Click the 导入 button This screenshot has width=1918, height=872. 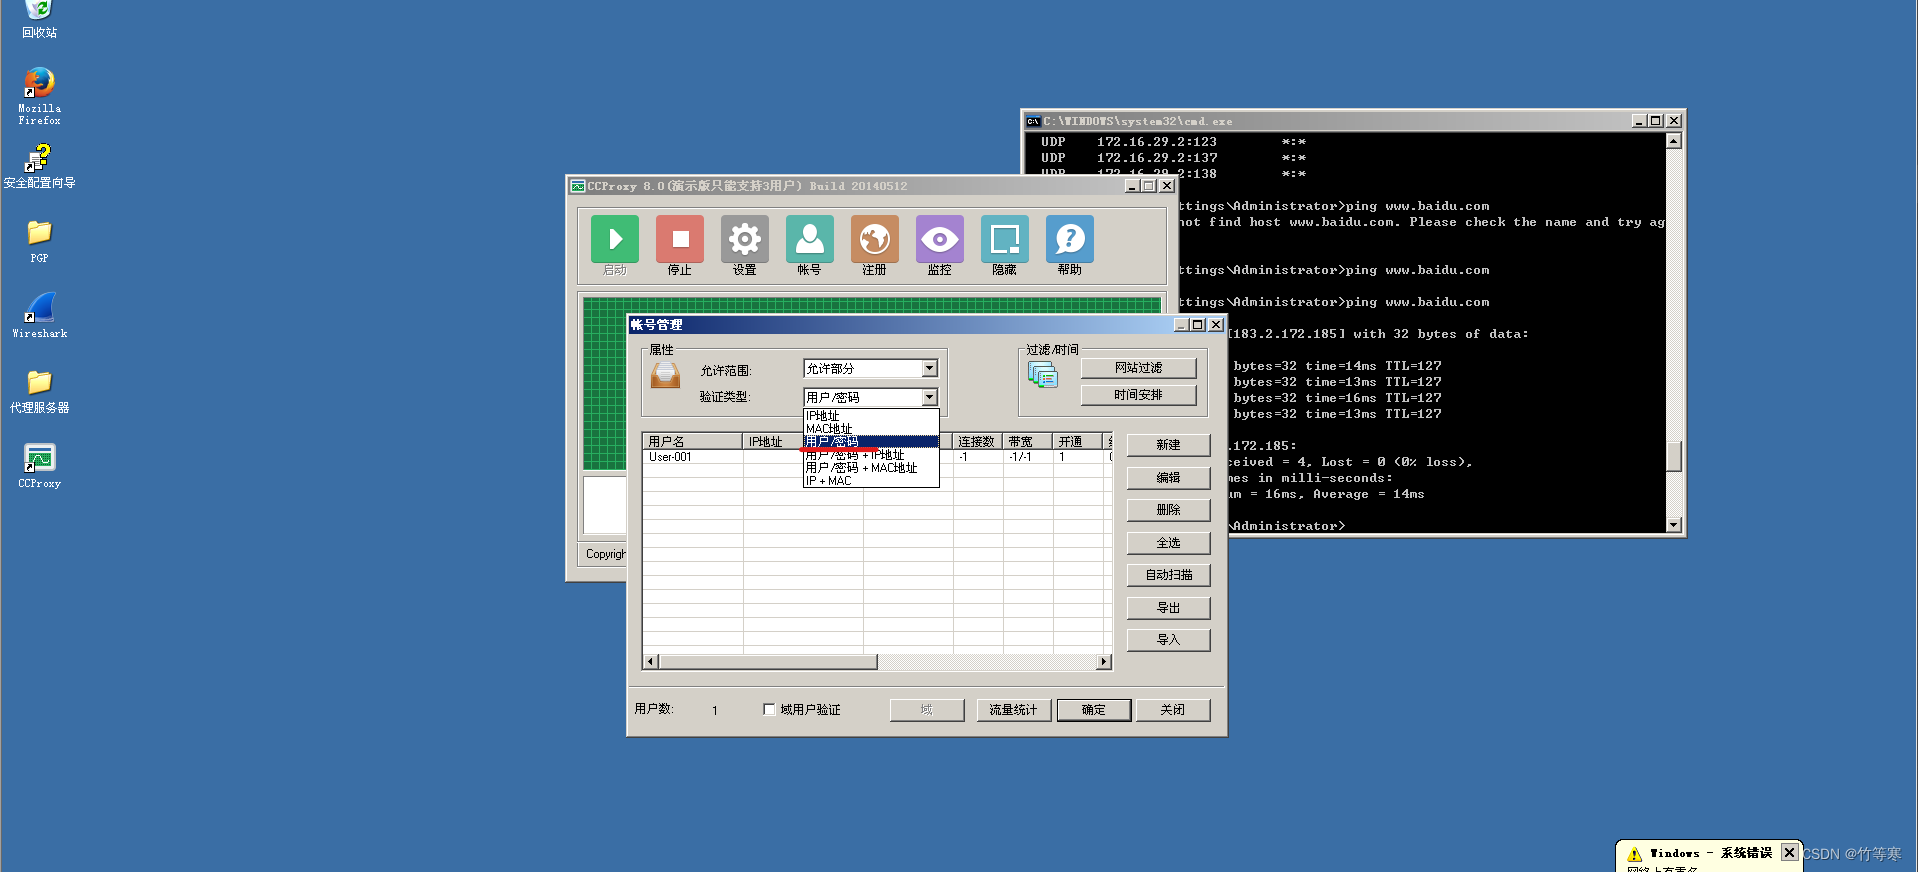click(1168, 640)
